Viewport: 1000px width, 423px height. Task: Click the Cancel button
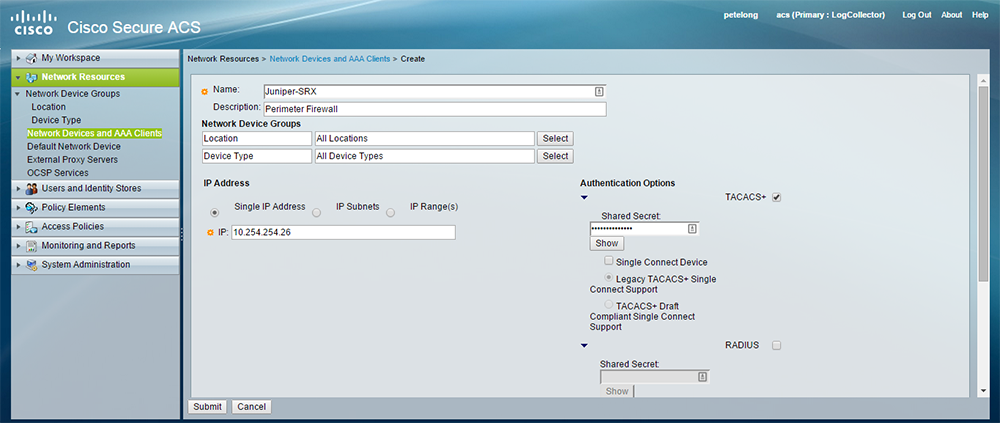click(251, 407)
